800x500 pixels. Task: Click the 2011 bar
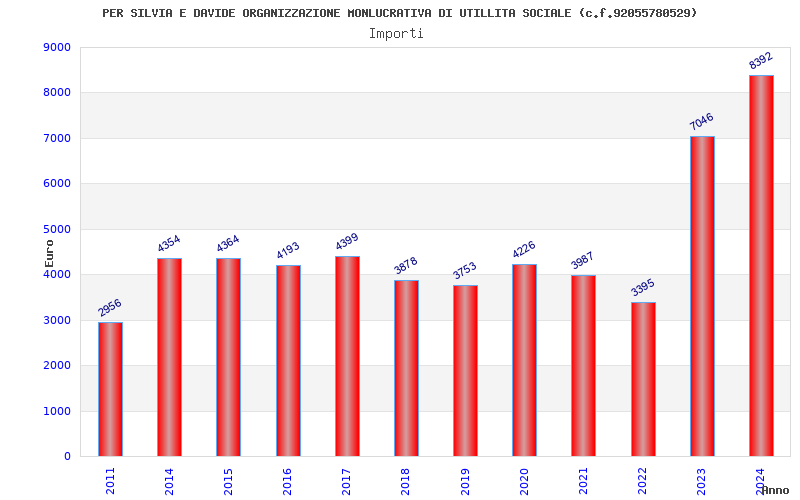pyautogui.click(x=110, y=389)
